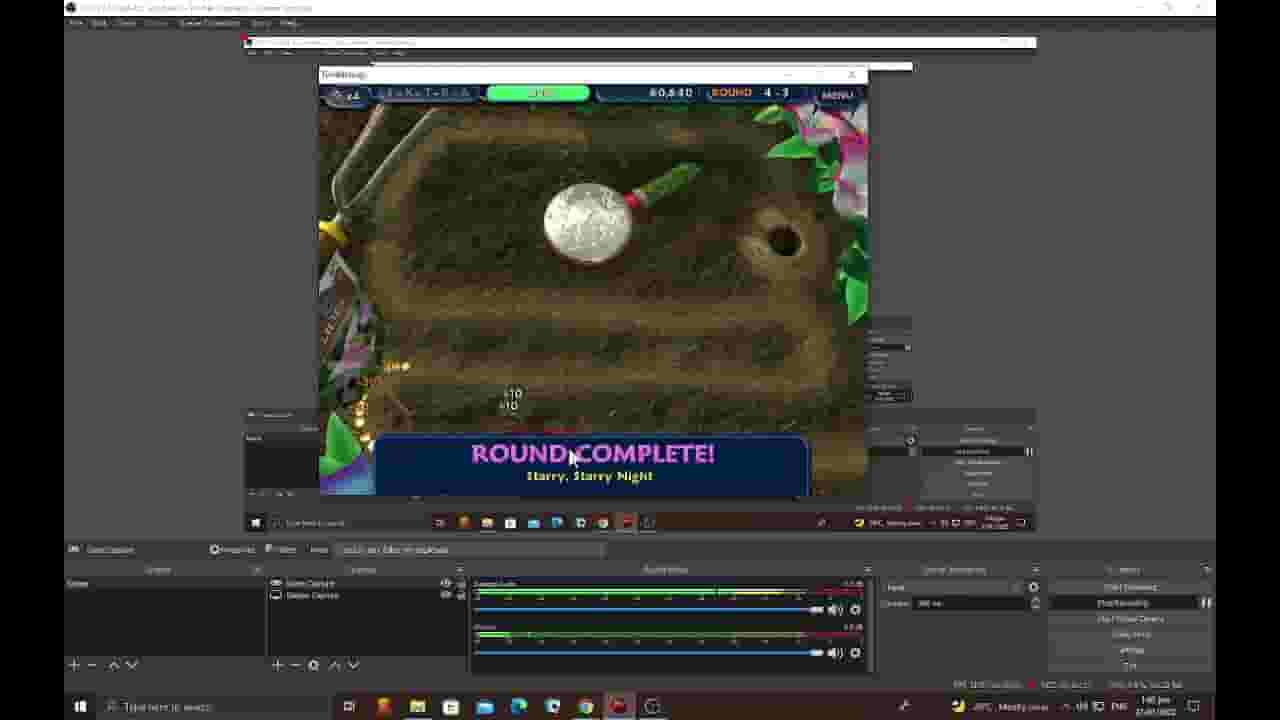Click MENU button in the game preview
Viewport: 1280px width, 720px height.
[836, 95]
